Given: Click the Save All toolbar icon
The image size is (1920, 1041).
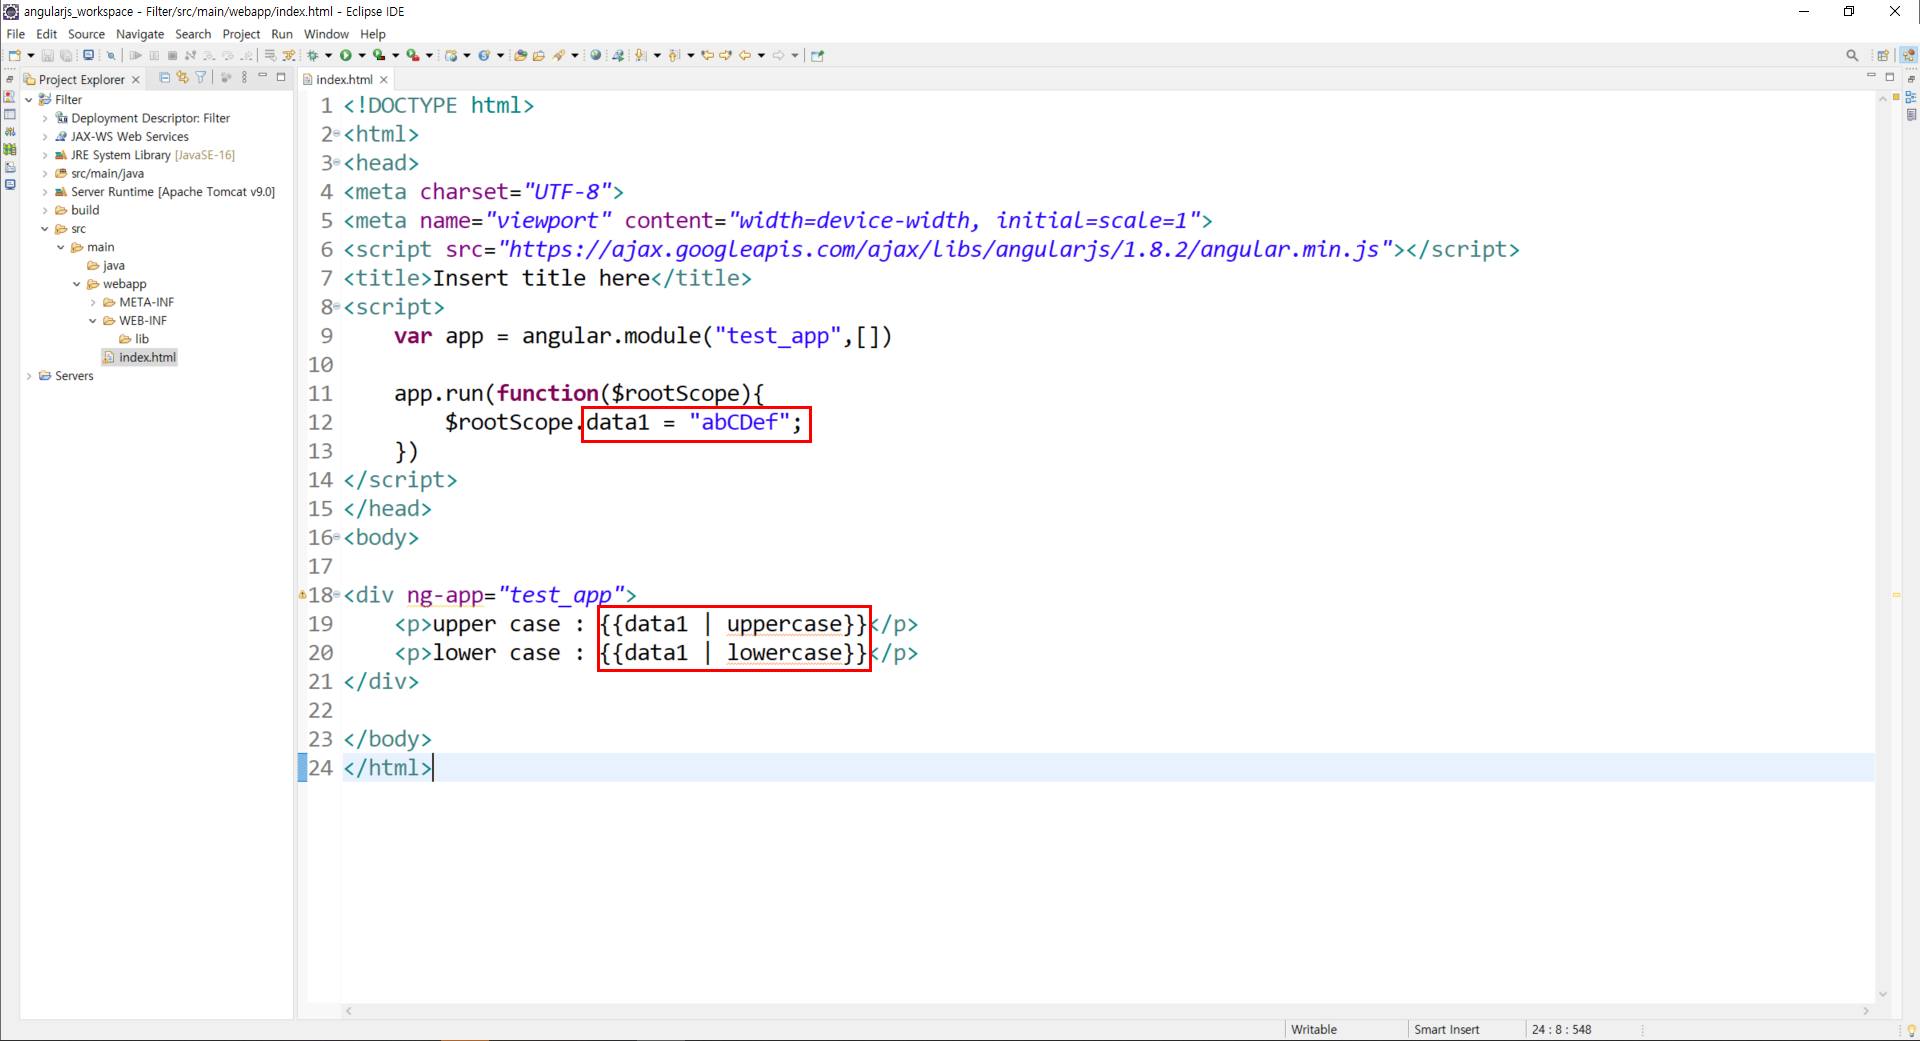Looking at the screenshot, I should point(66,56).
